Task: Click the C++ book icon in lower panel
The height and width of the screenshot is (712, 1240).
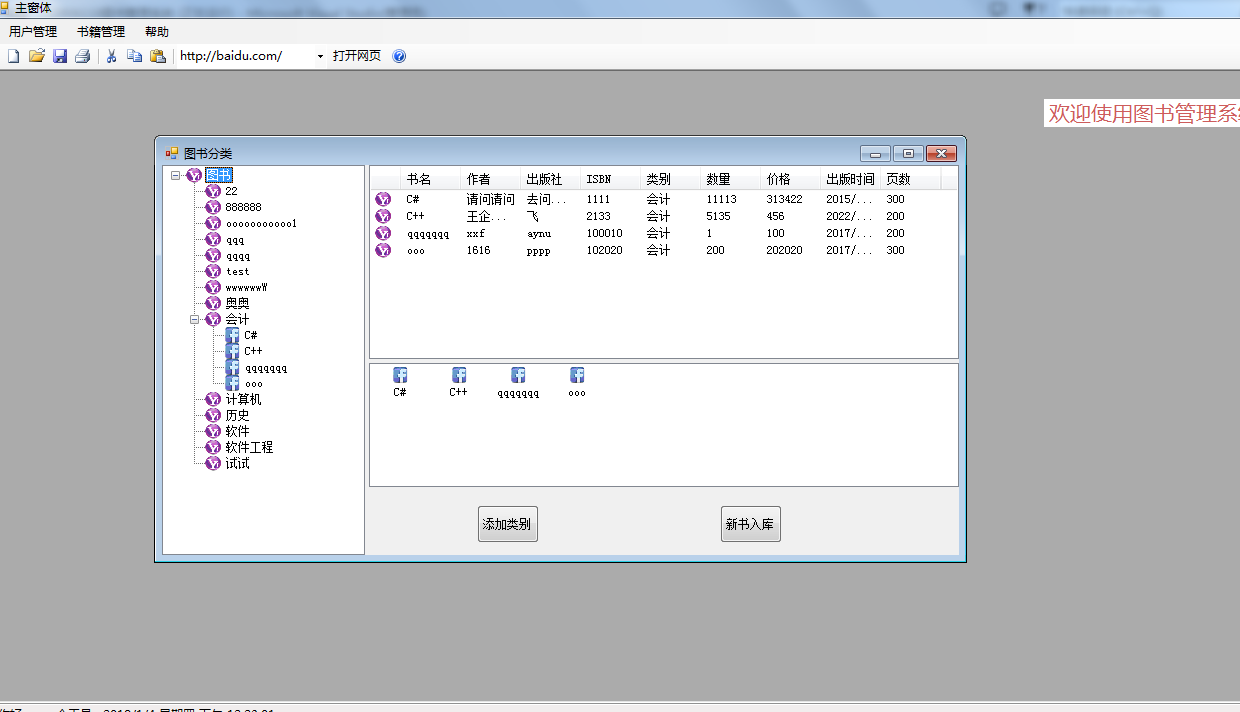Action: (x=459, y=375)
